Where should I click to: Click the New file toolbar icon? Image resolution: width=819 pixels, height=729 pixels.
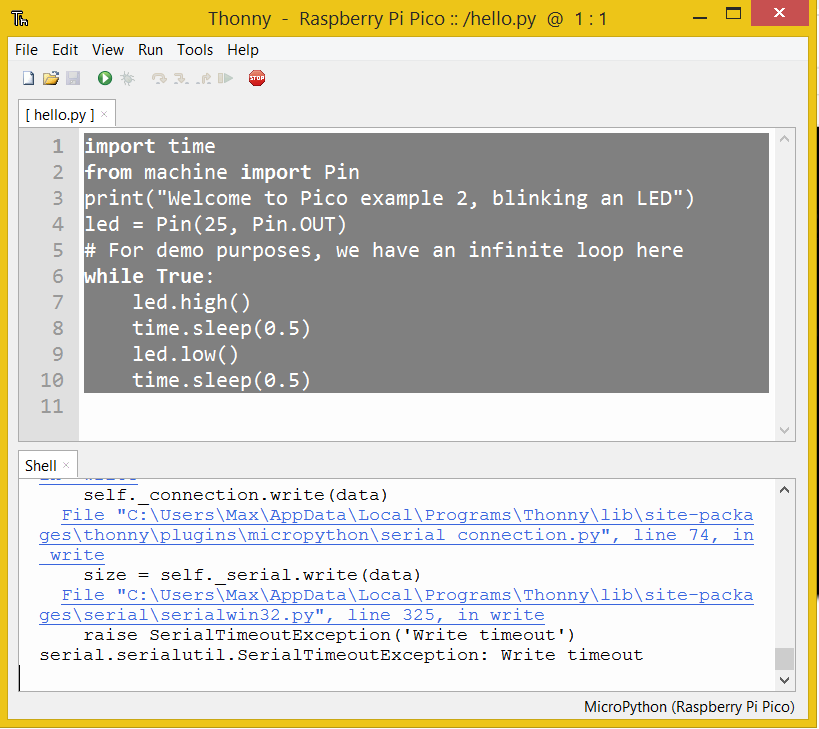pos(28,78)
